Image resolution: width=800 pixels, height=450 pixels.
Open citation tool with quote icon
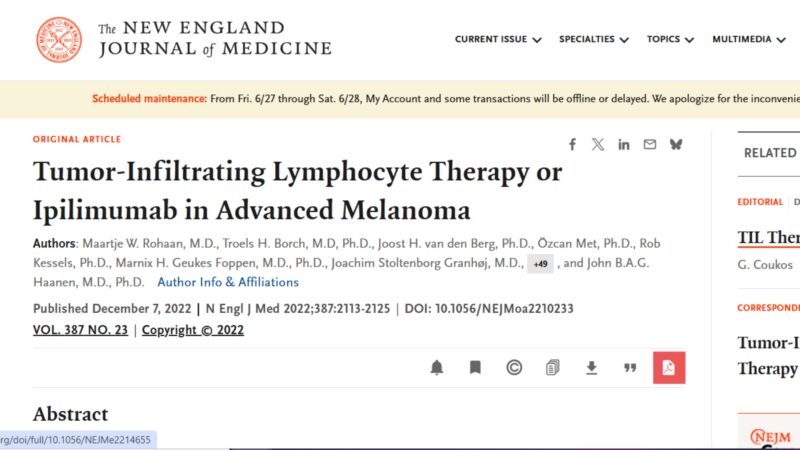(x=630, y=367)
